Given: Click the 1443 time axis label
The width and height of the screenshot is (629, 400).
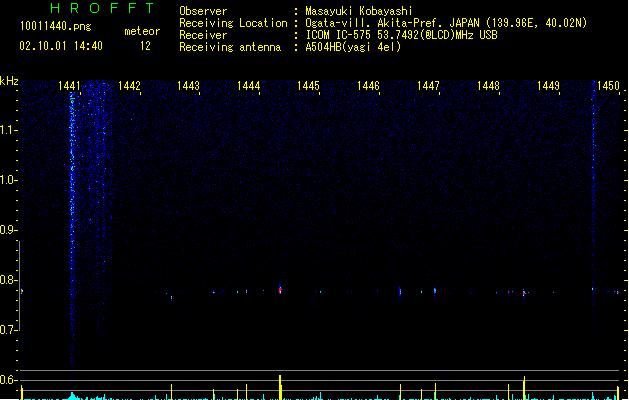Looking at the screenshot, I should (189, 86).
